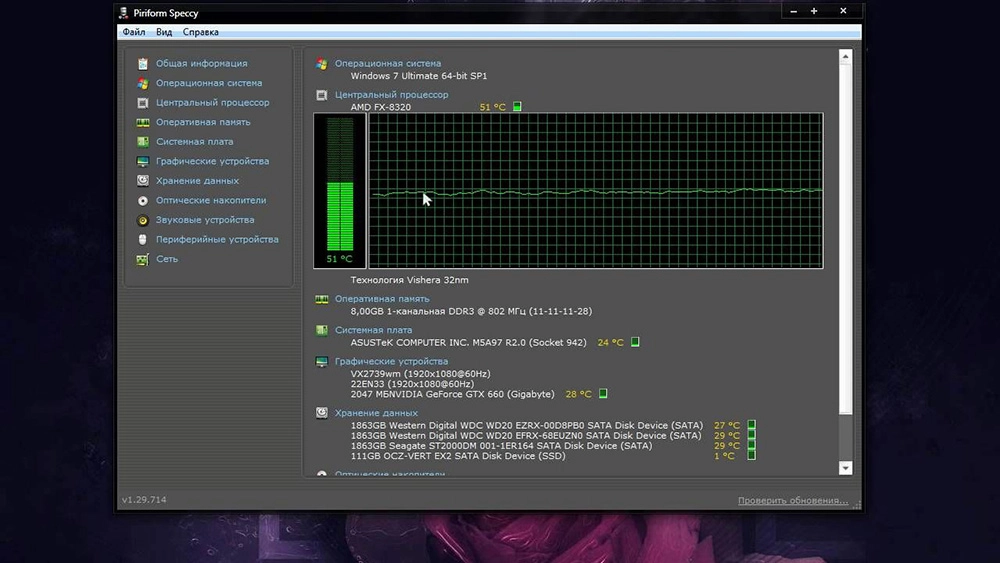
Task: Click the scrollbar up arrow
Action: pyautogui.click(x=845, y=56)
